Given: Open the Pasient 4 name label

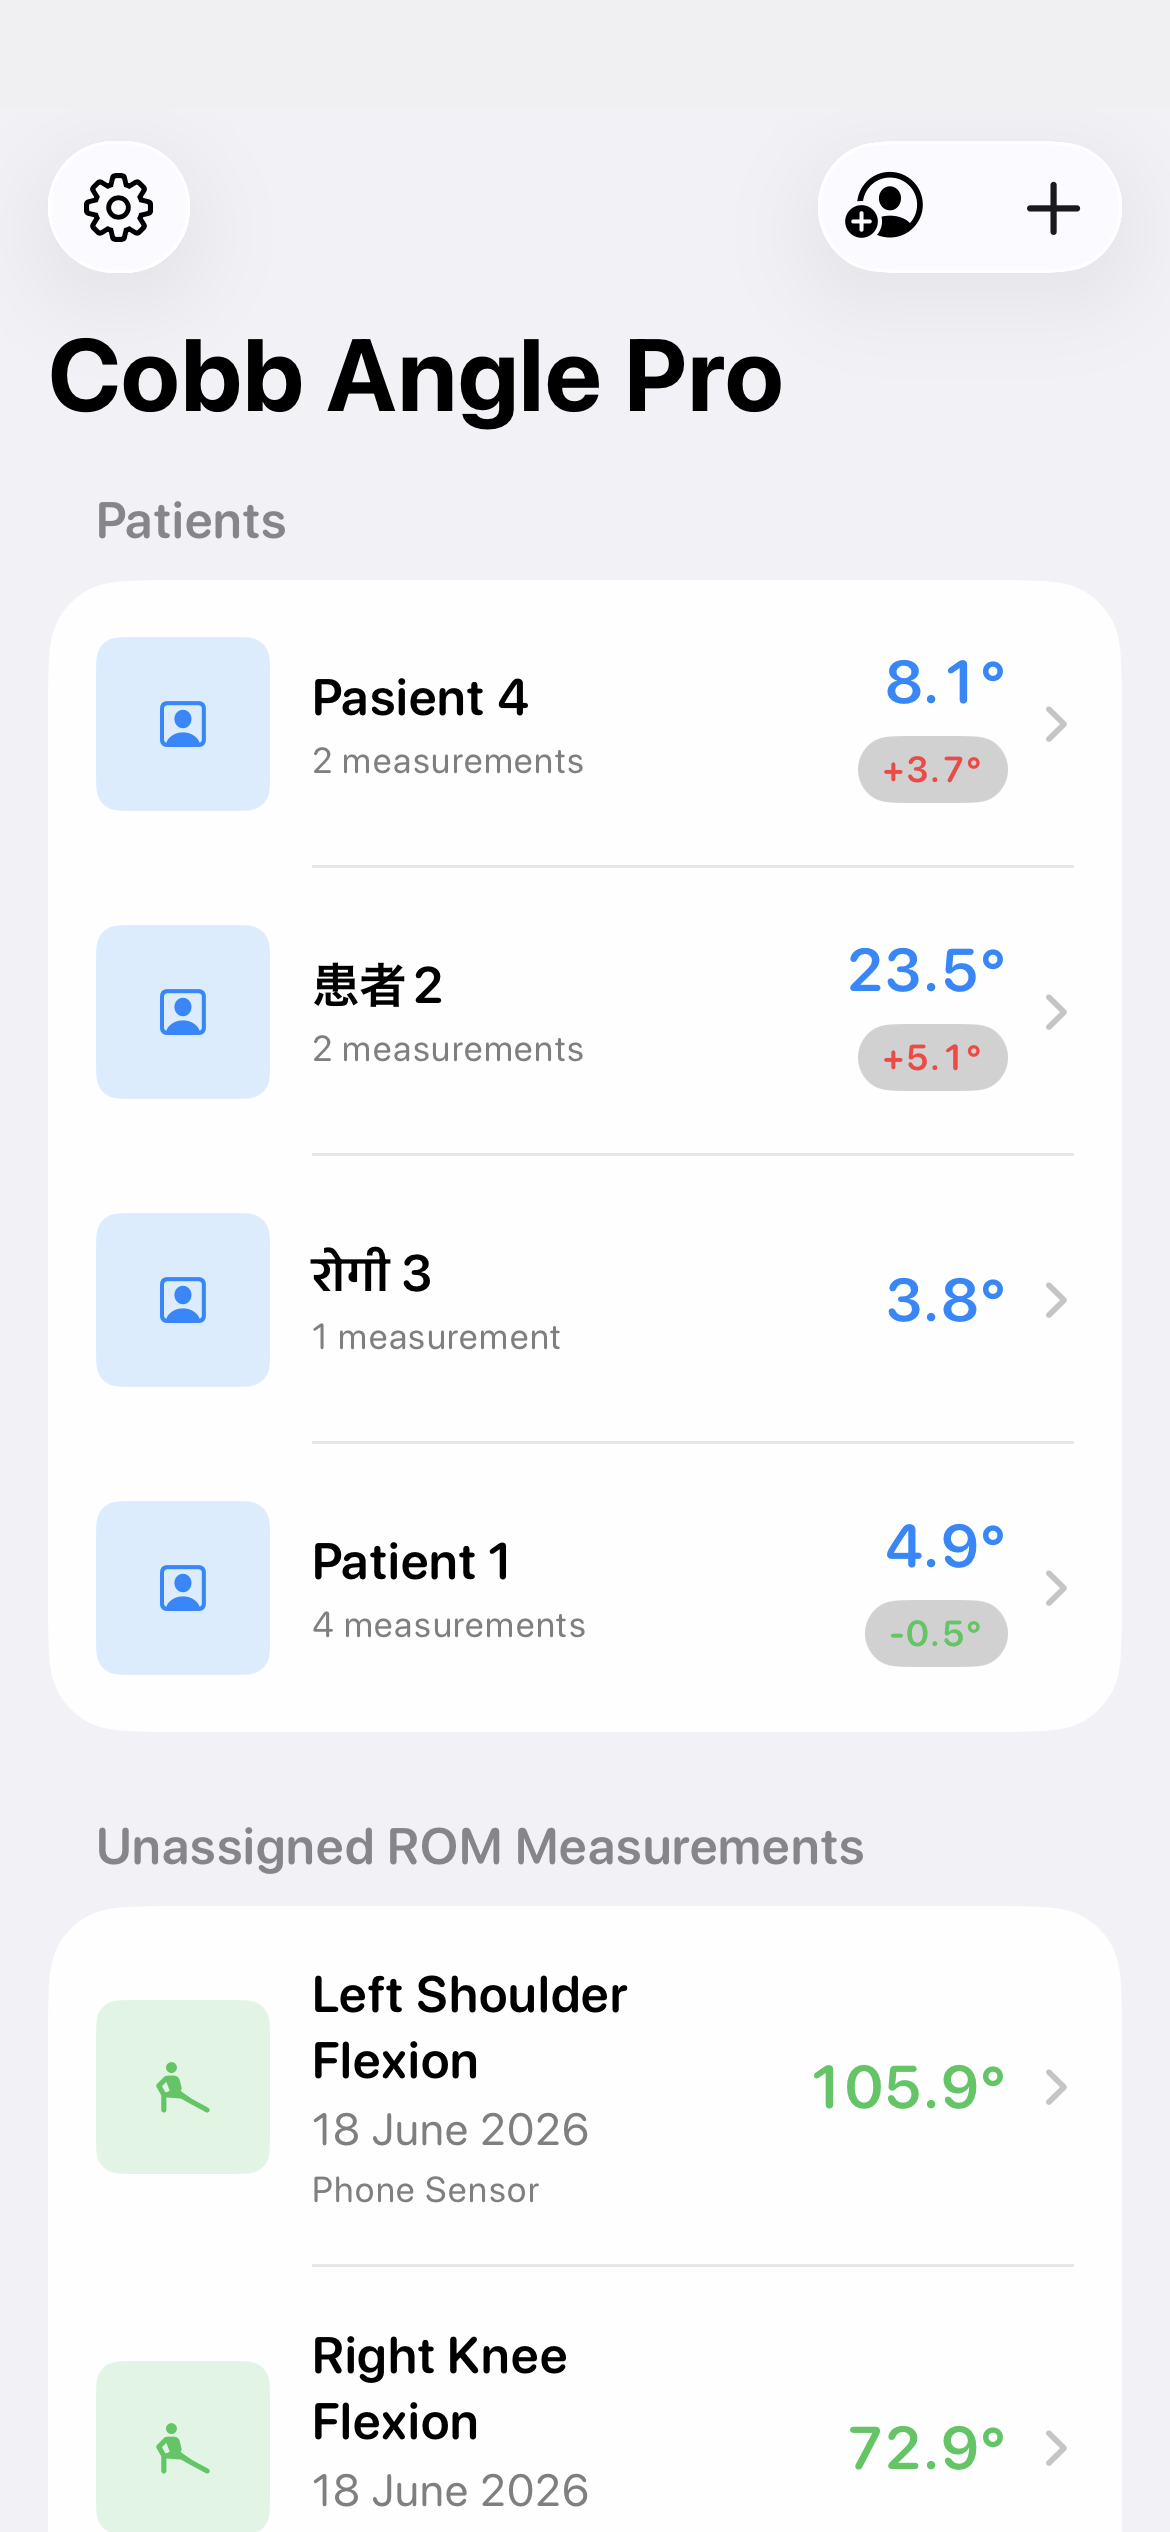Looking at the screenshot, I should point(420,698).
